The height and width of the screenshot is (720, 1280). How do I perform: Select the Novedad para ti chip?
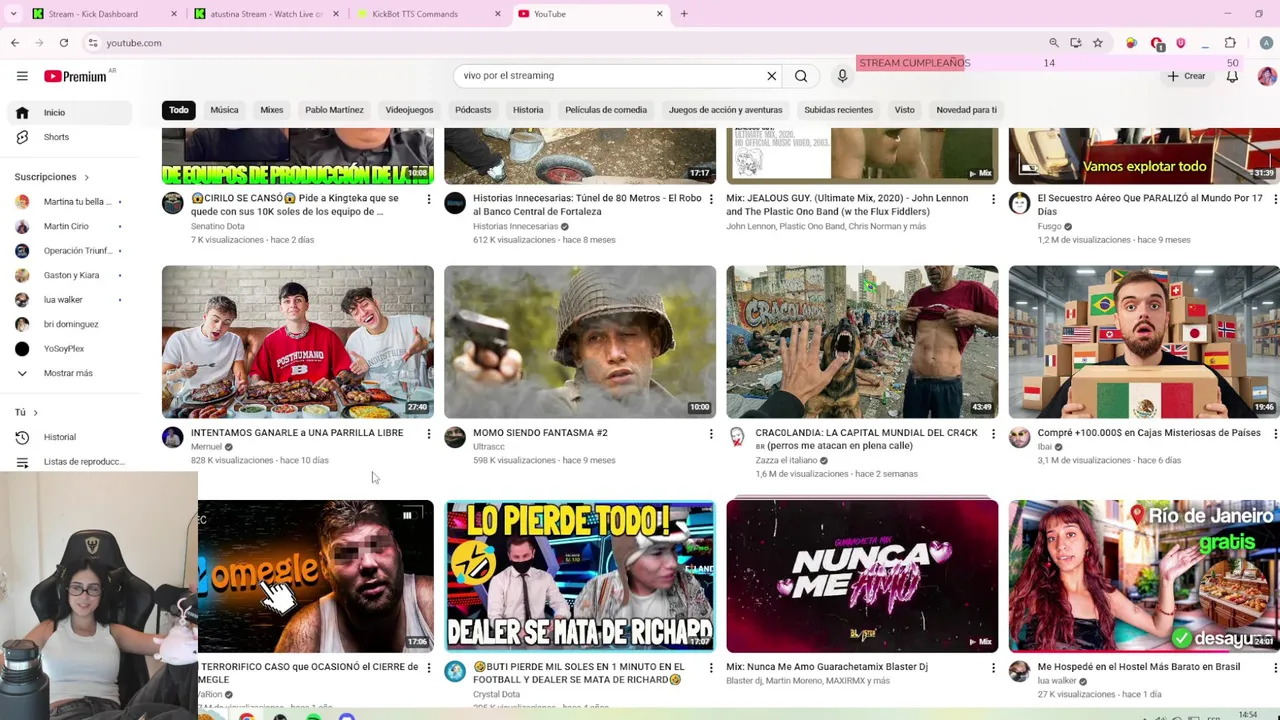pyautogui.click(x=966, y=110)
